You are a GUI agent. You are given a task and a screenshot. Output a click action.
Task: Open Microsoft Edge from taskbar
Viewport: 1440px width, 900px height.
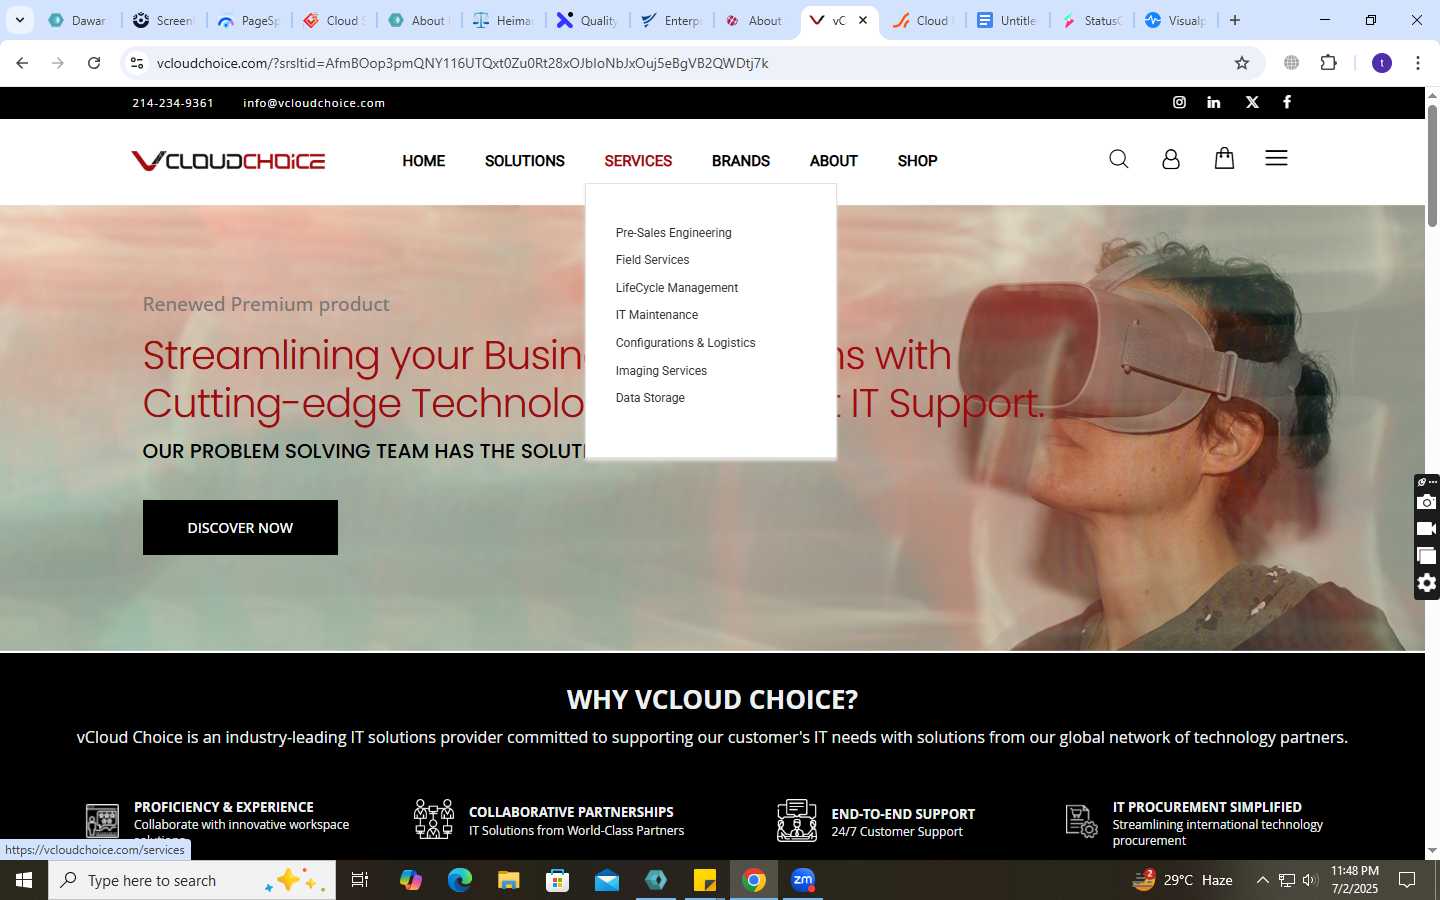point(460,880)
